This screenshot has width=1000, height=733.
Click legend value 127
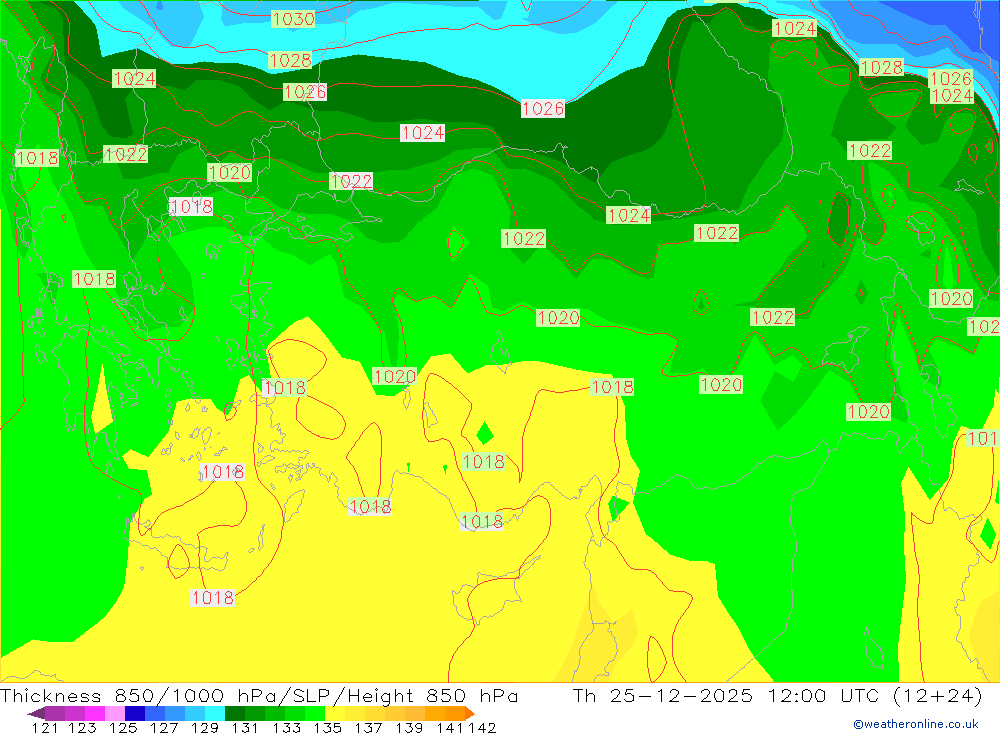click(164, 727)
